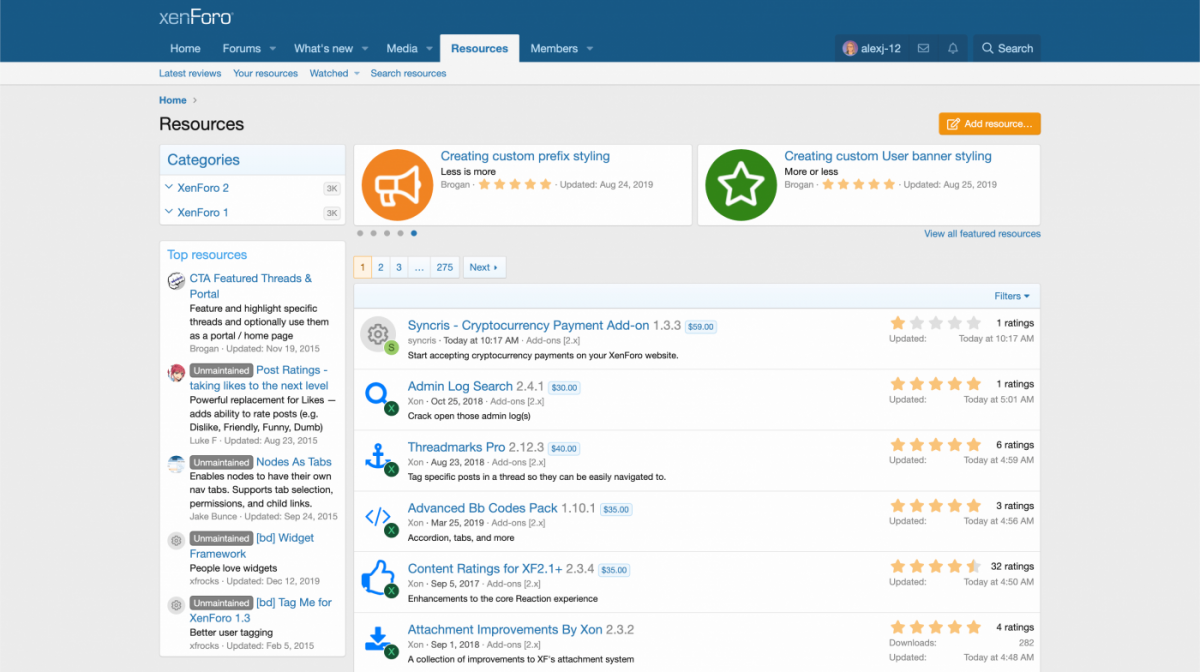The height and width of the screenshot is (672, 1200).
Task: Open the What's new dropdown arrow
Action: click(x=365, y=48)
